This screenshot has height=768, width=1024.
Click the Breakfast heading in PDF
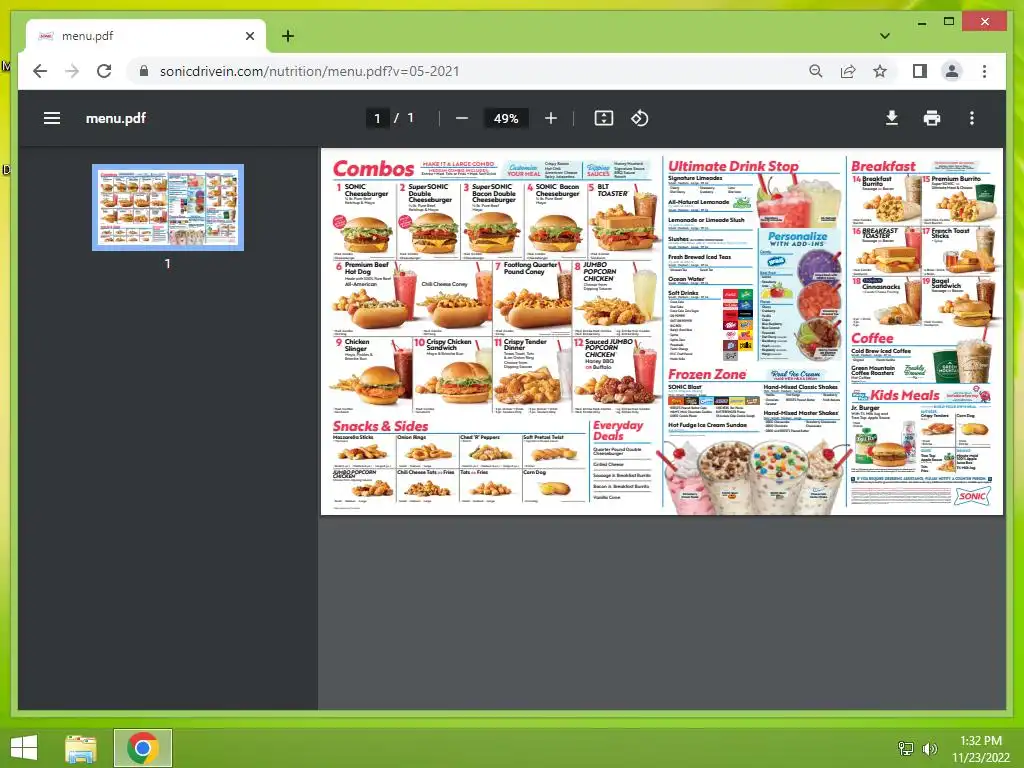pos(883,166)
